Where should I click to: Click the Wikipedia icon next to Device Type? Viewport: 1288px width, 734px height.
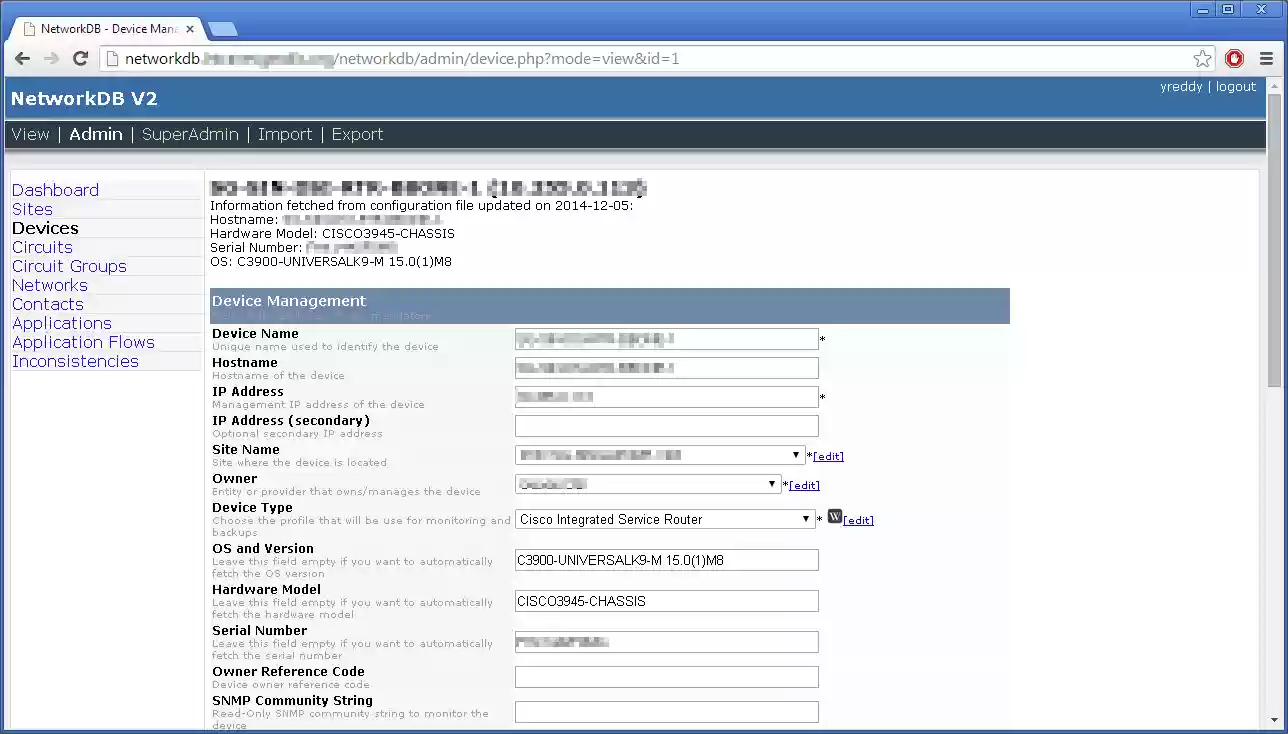[x=835, y=517]
